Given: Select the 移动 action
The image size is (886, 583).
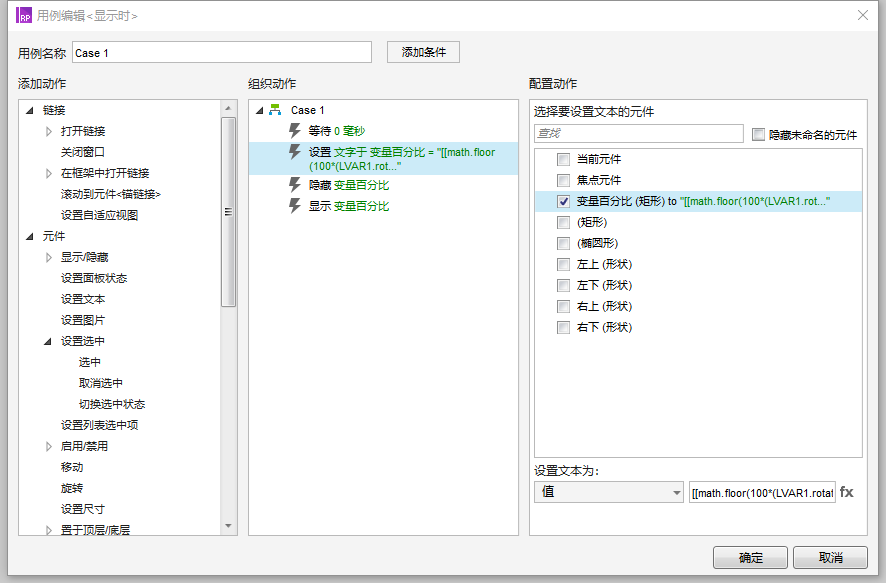Looking at the screenshot, I should (72, 467).
